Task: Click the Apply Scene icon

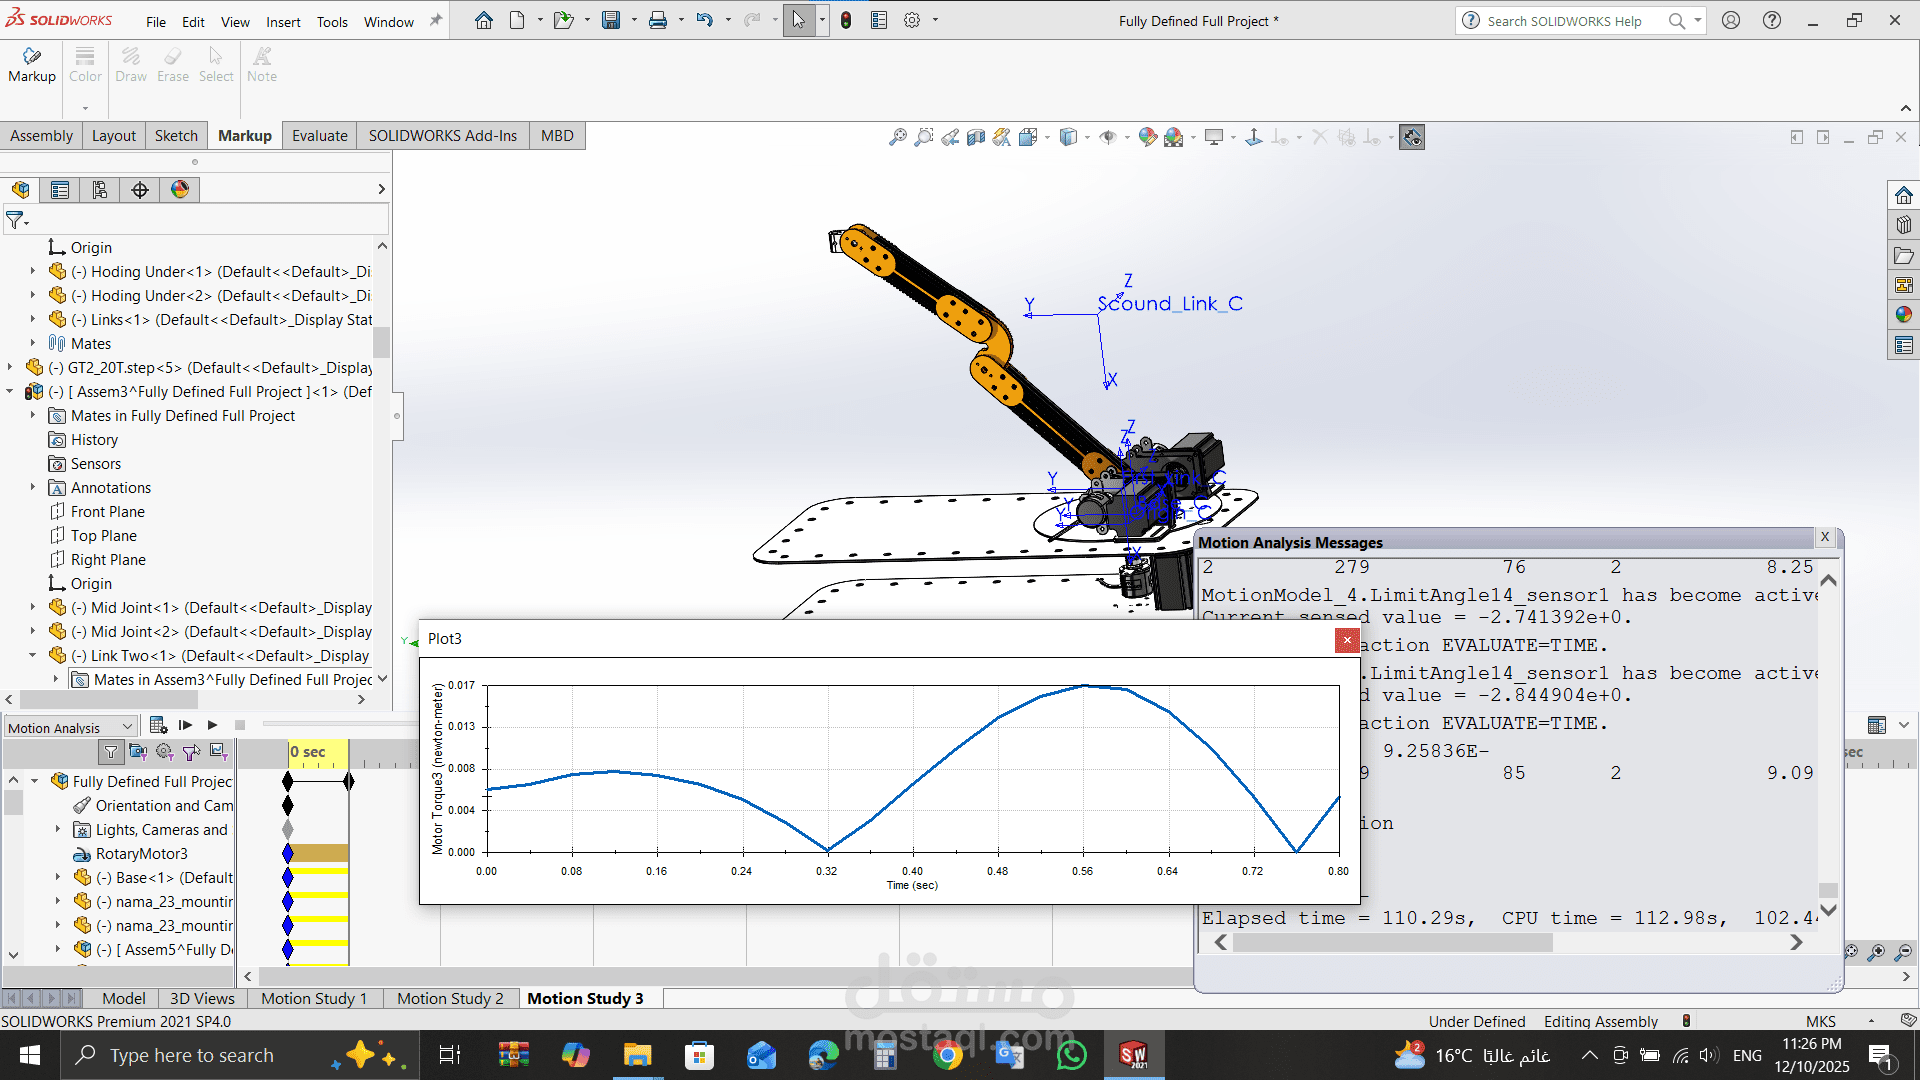Action: [1174, 137]
